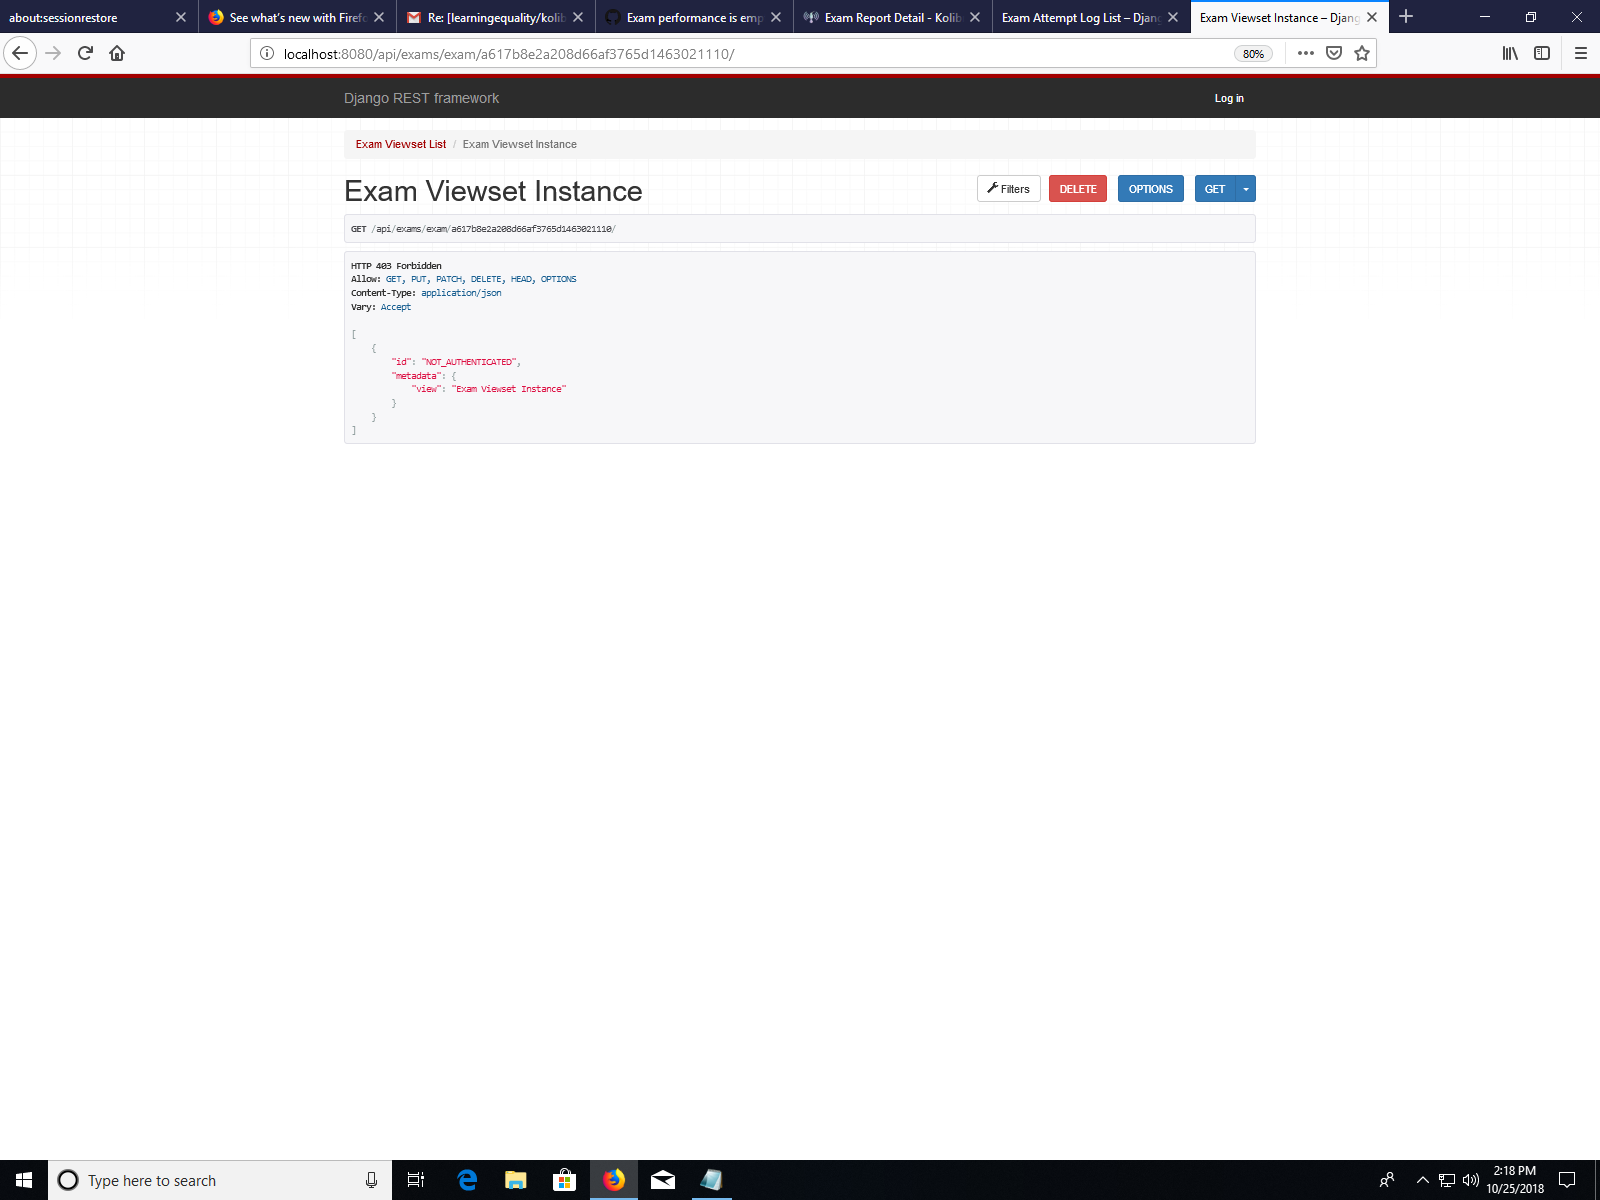The image size is (1600, 1200).
Task: Click inside the Type here to search box
Action: coord(200,1180)
